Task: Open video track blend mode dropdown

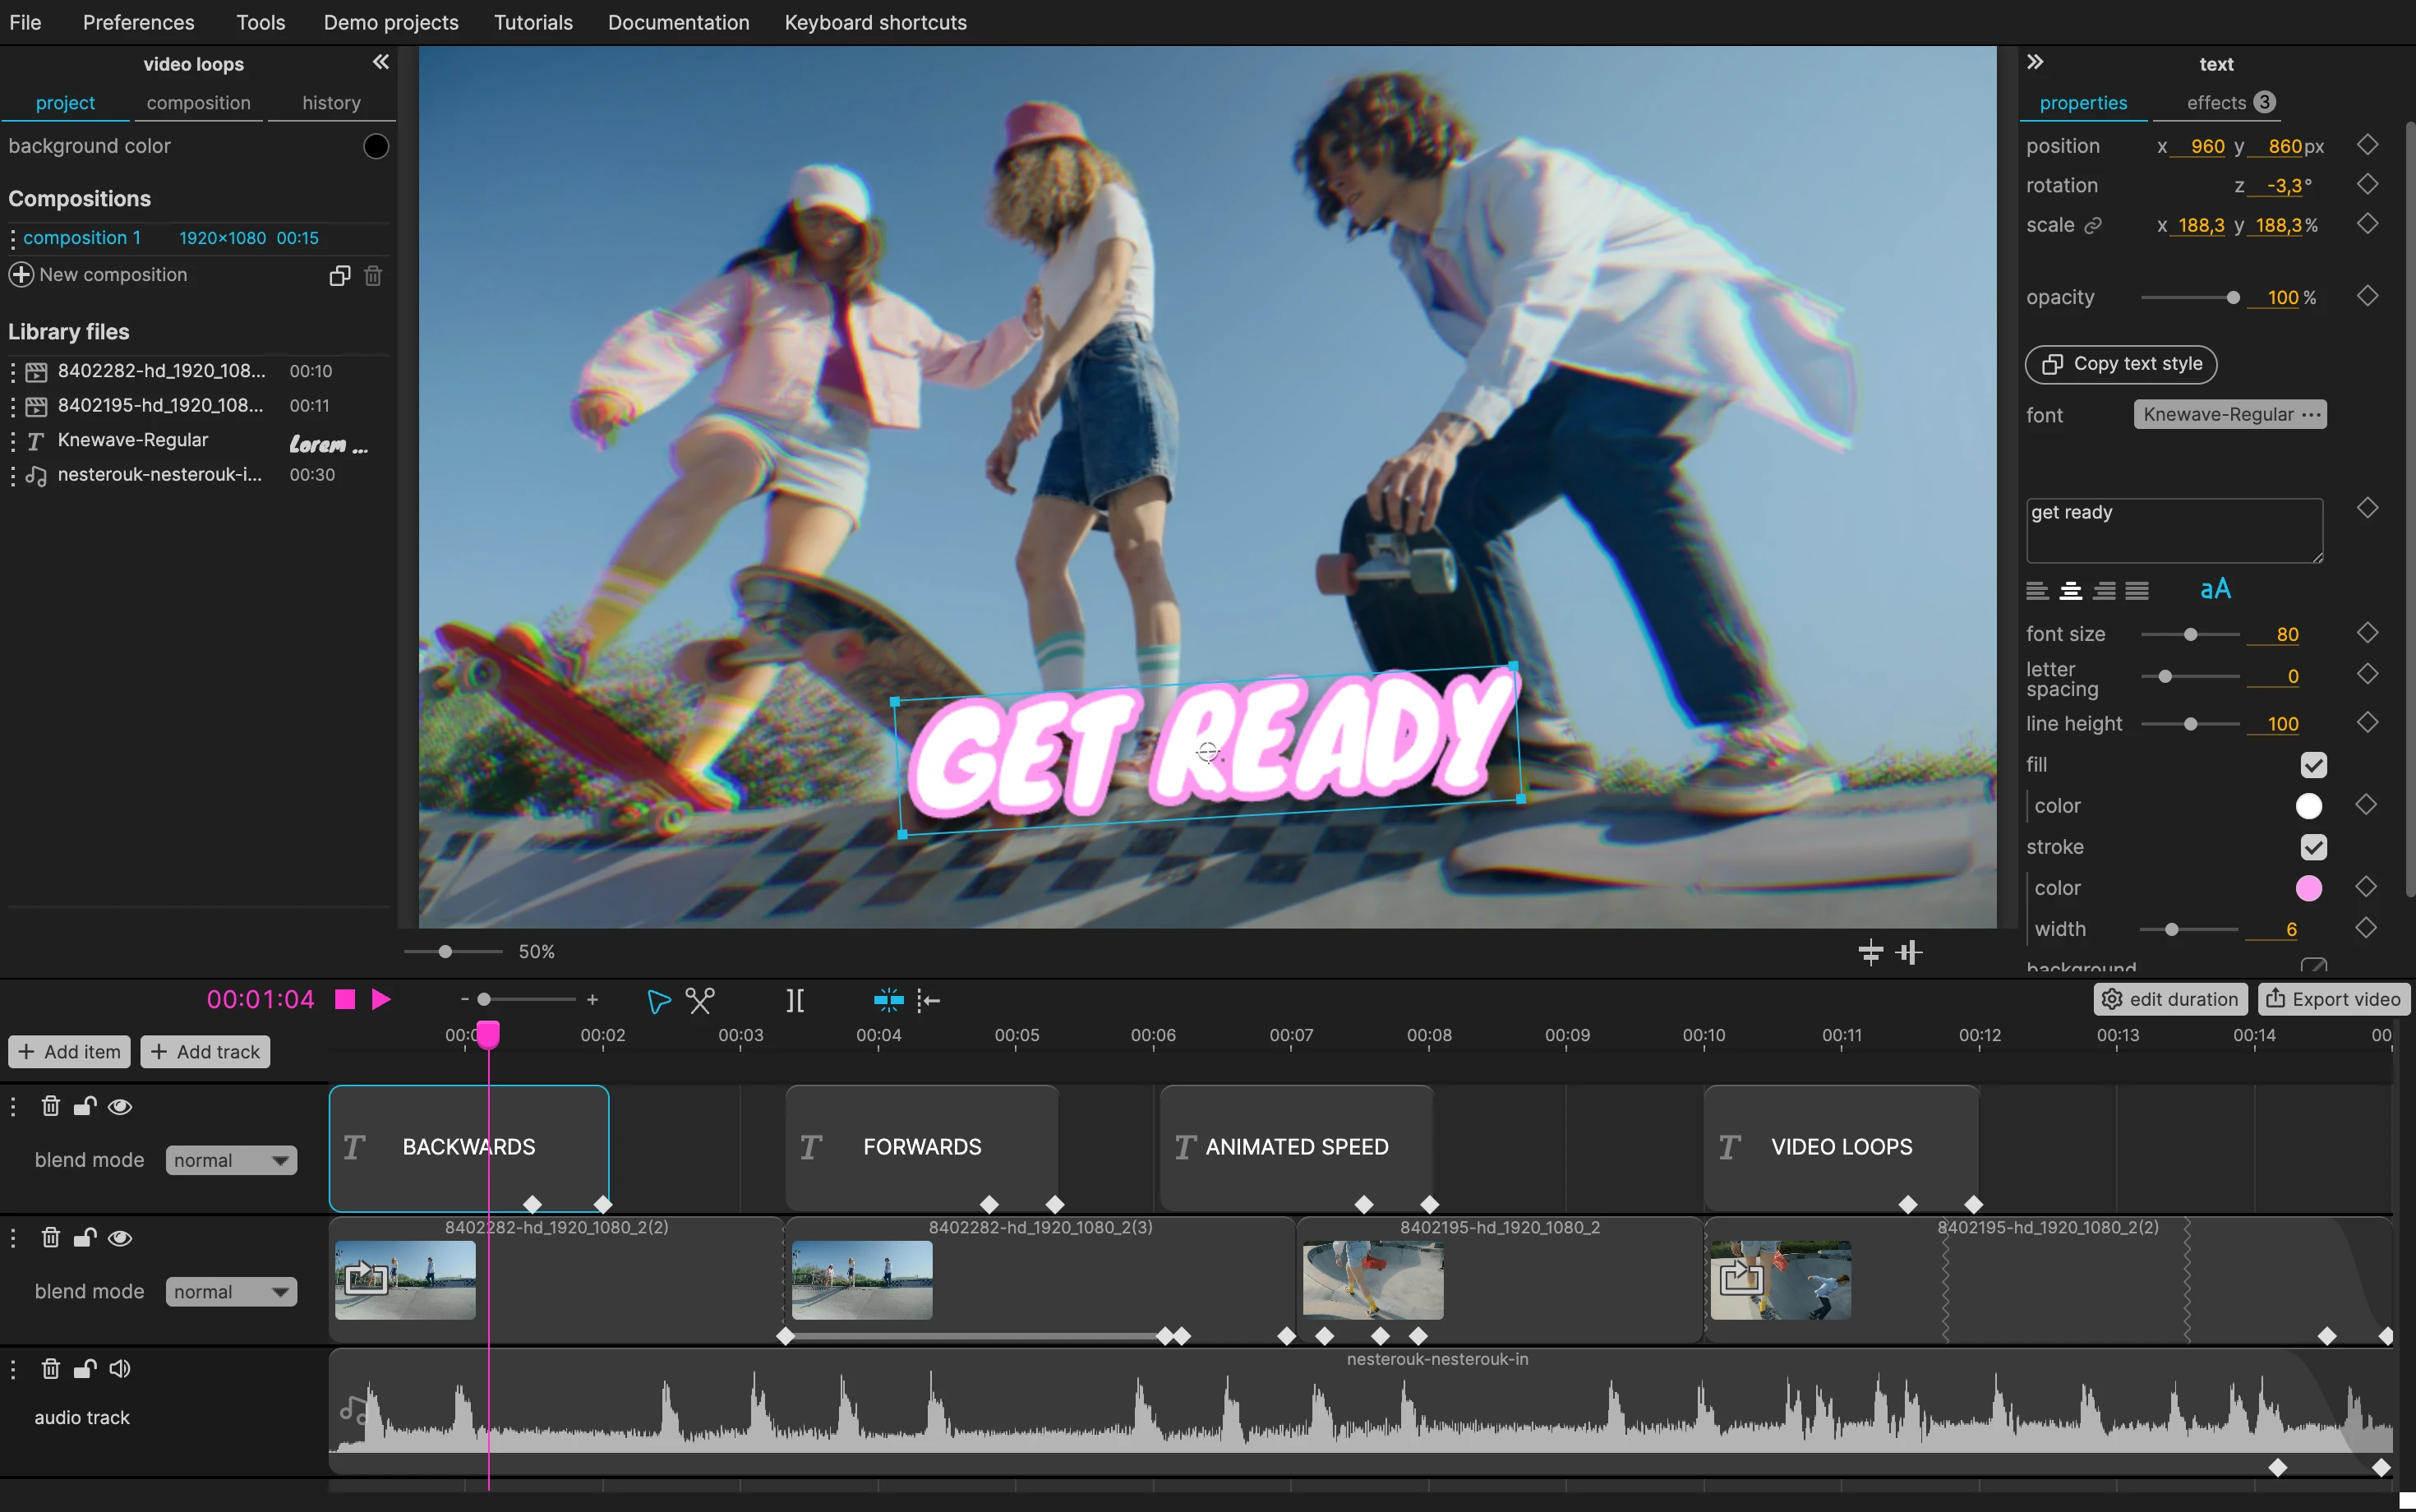Action: point(231,1292)
